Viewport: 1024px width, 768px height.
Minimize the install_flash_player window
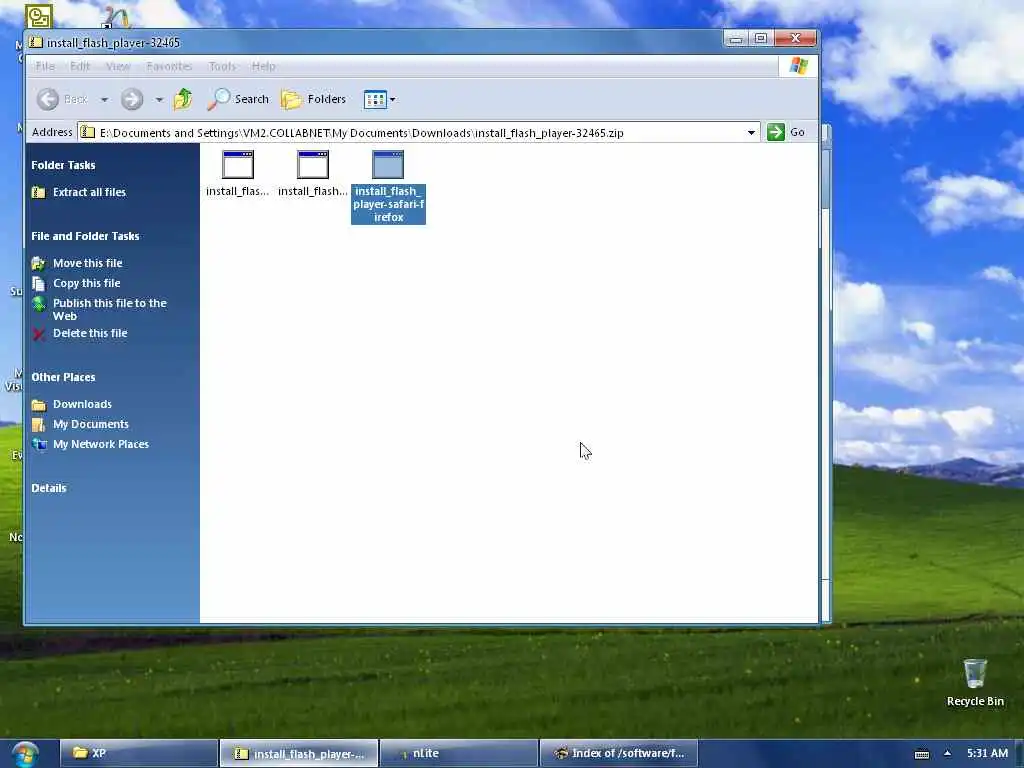pos(736,39)
